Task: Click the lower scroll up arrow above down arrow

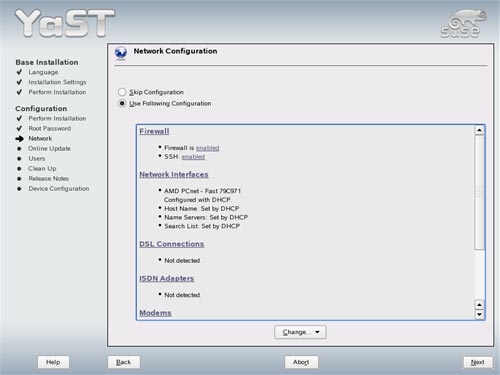Action: (x=479, y=305)
